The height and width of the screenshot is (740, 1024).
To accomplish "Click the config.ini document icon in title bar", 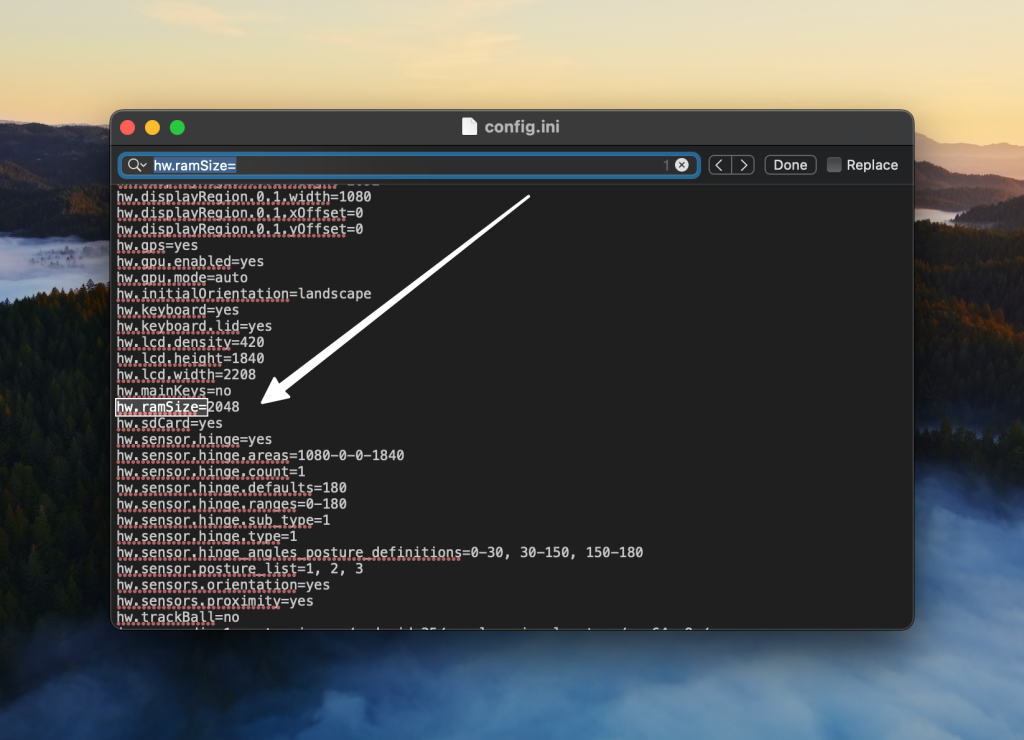I will point(469,126).
